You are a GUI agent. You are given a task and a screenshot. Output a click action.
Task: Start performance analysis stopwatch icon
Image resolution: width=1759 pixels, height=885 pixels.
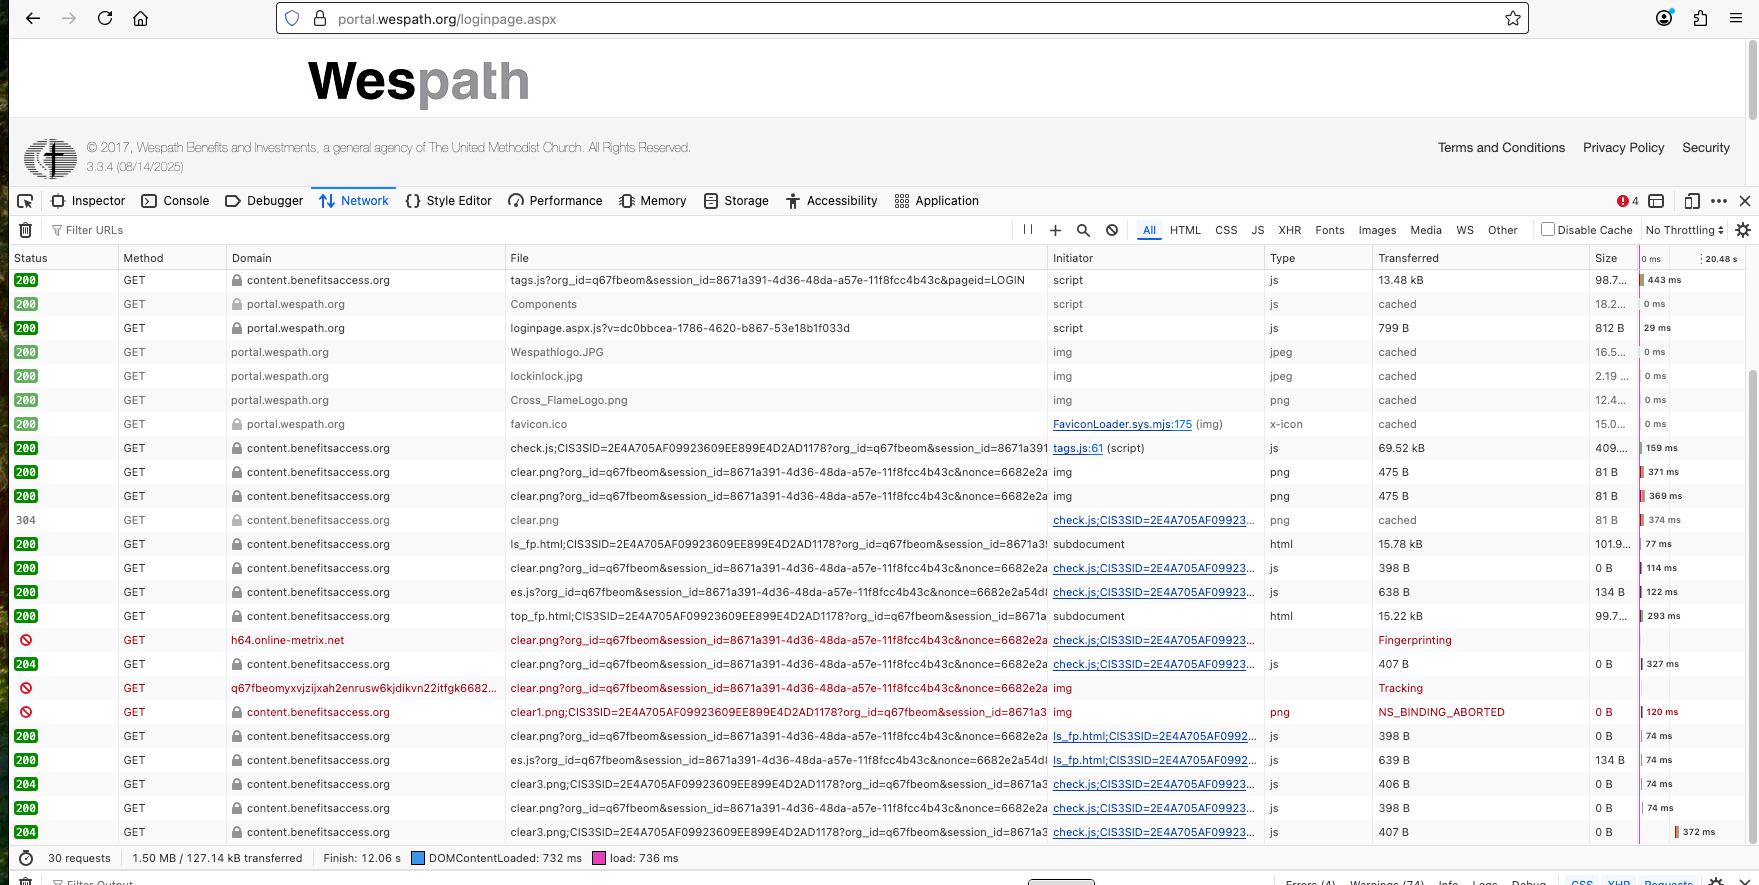(x=26, y=858)
